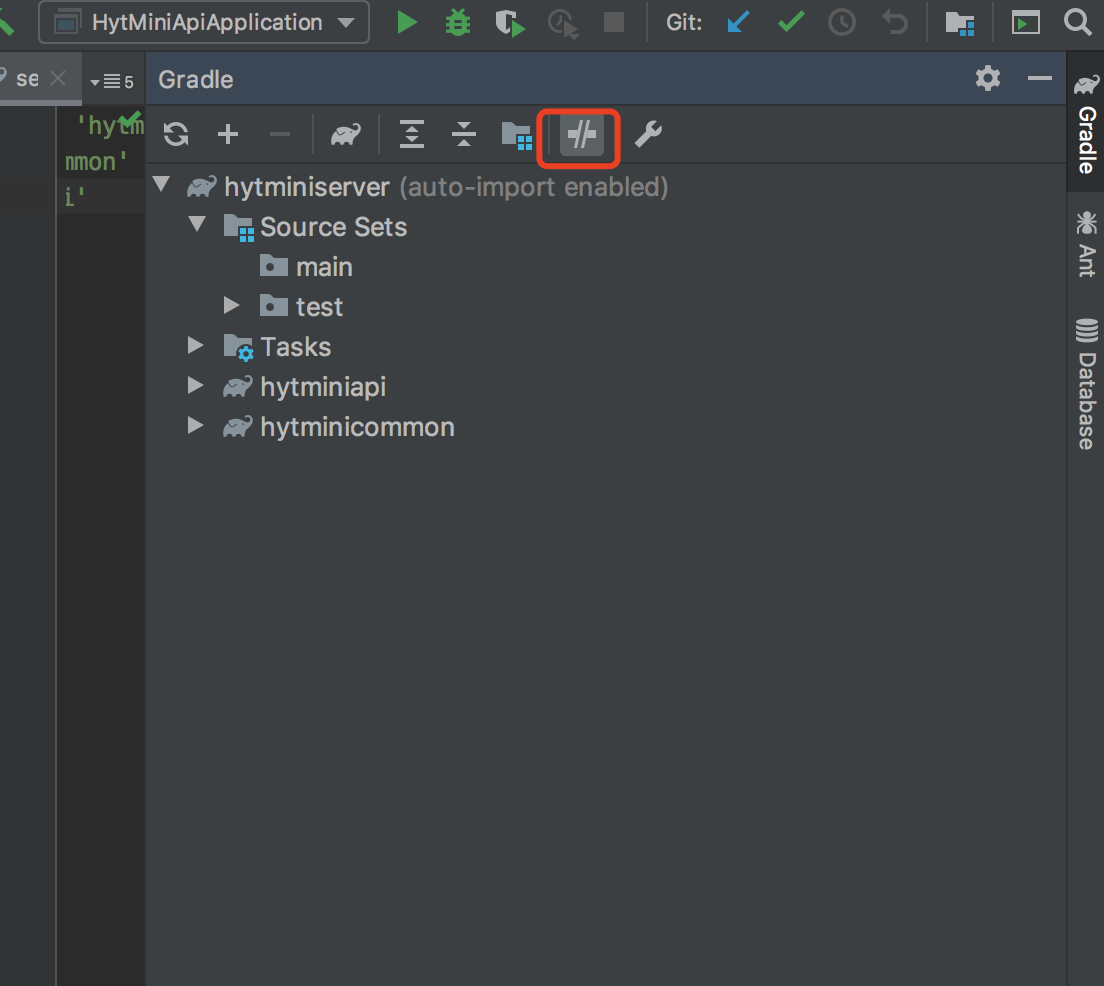Open the hidden editor tabs list dropdown

[112, 82]
